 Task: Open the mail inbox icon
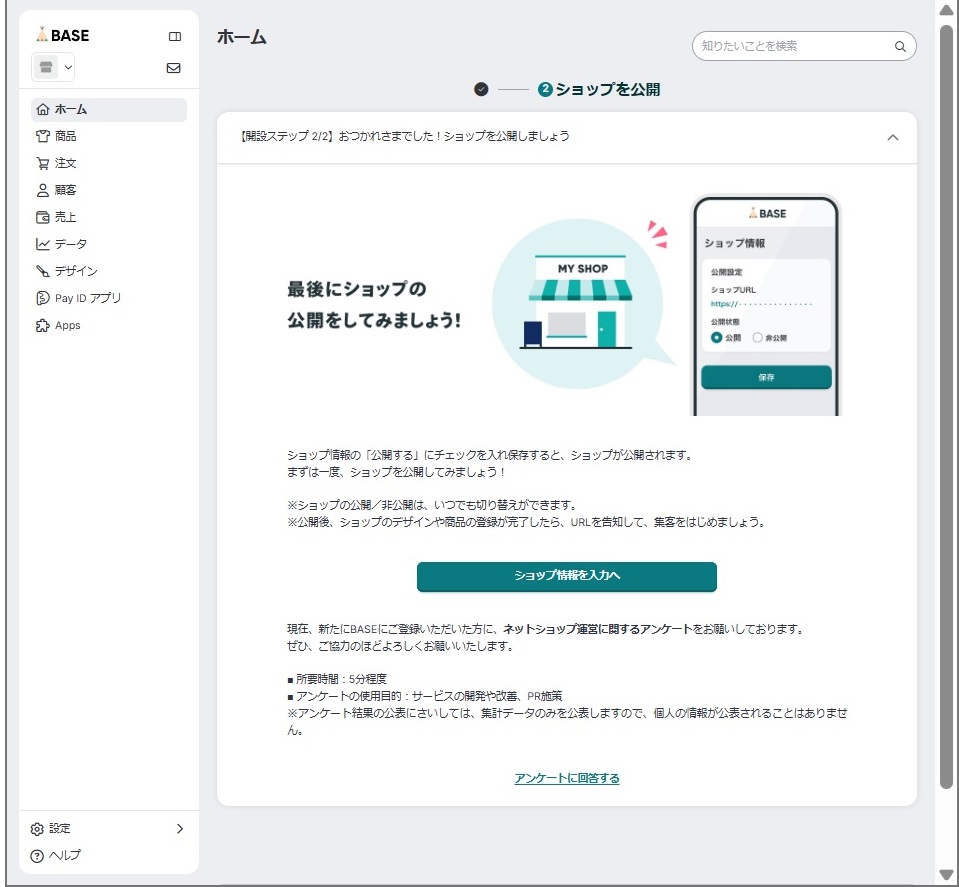pyautogui.click(x=174, y=68)
